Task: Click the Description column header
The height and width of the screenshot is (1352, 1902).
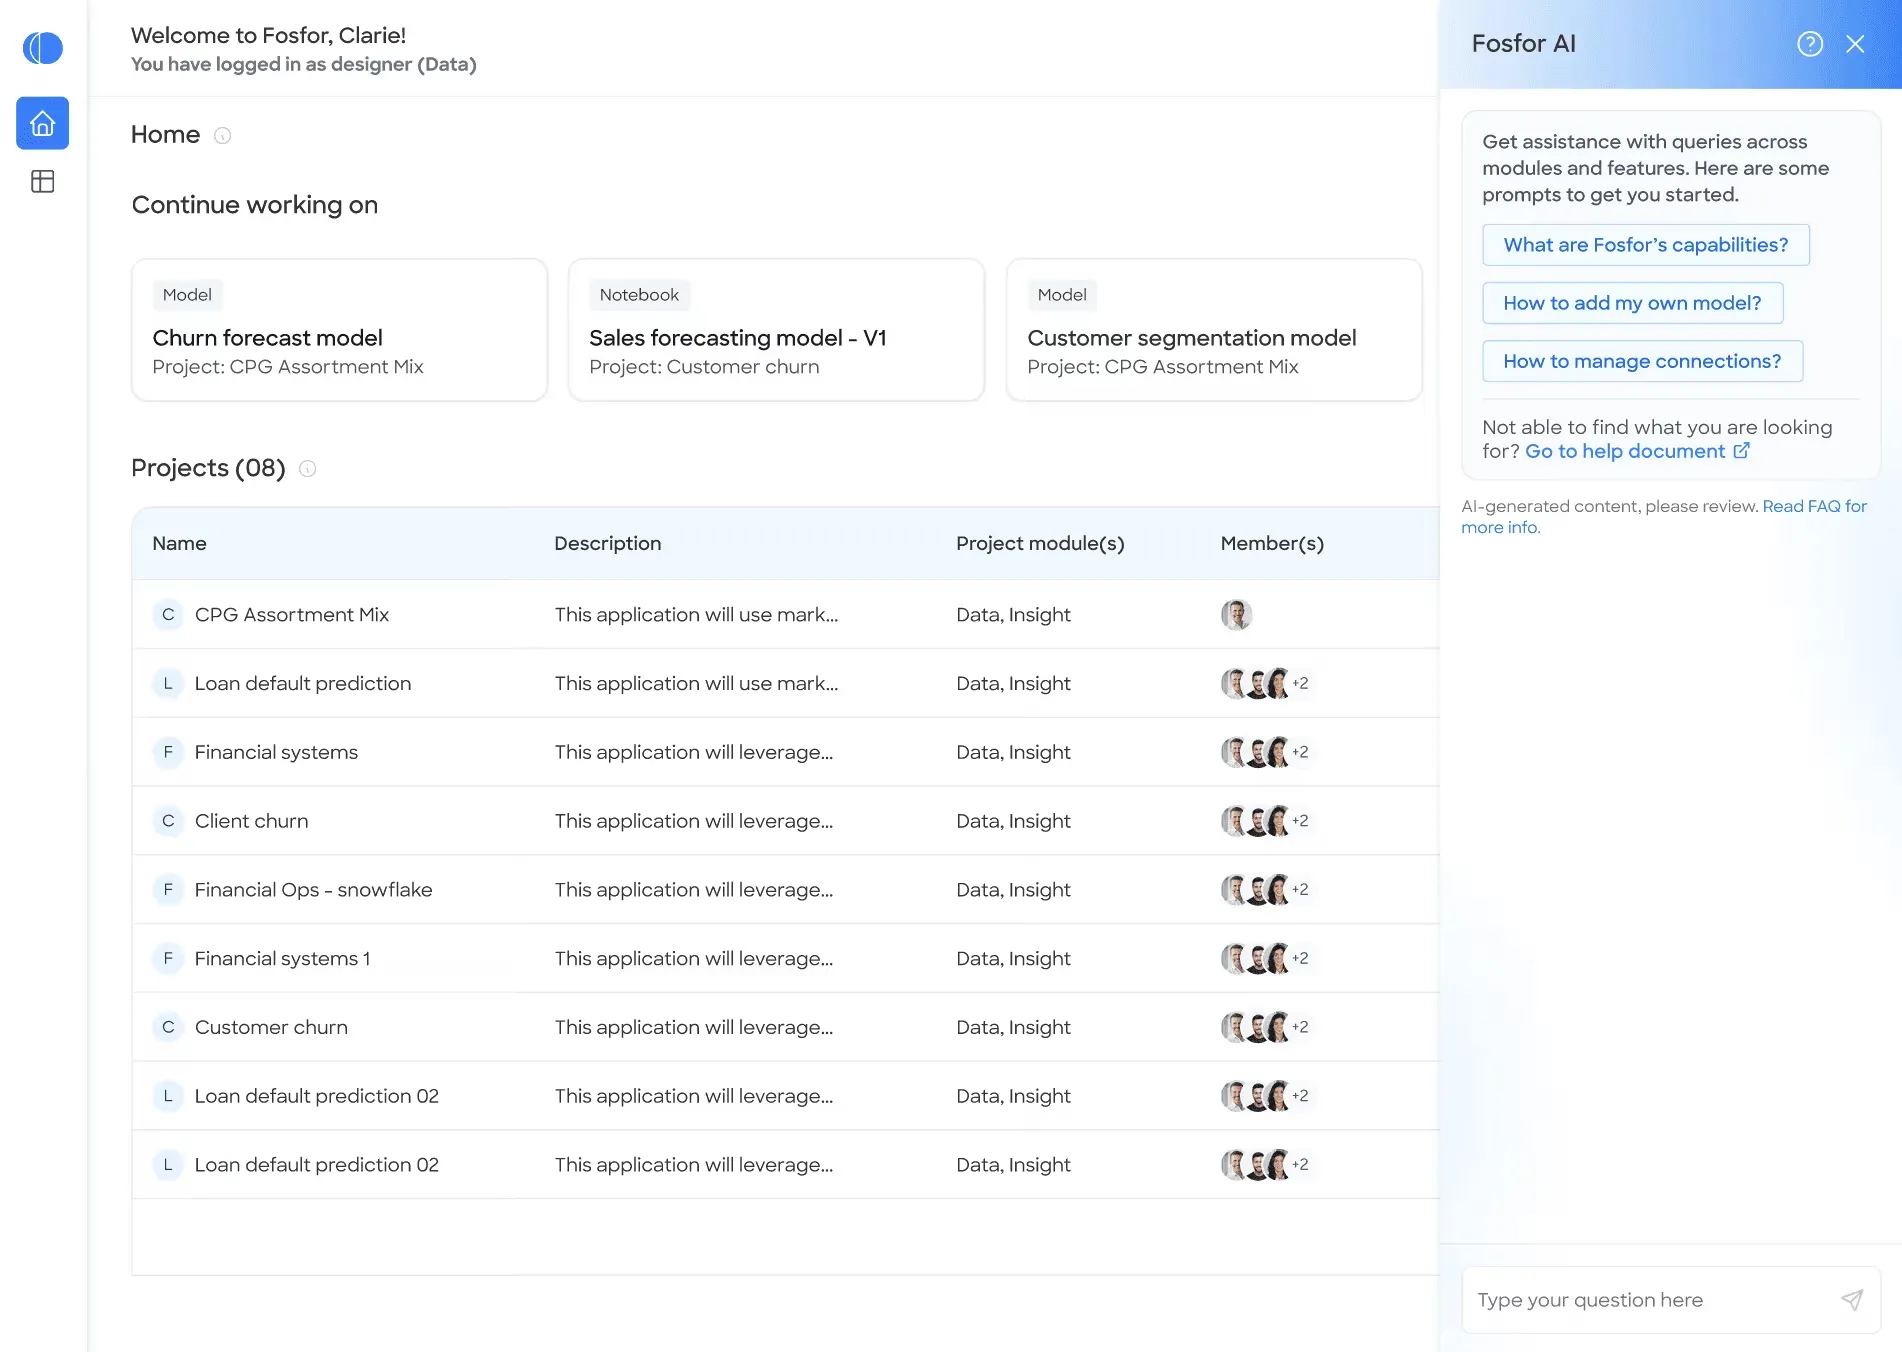Action: (608, 543)
